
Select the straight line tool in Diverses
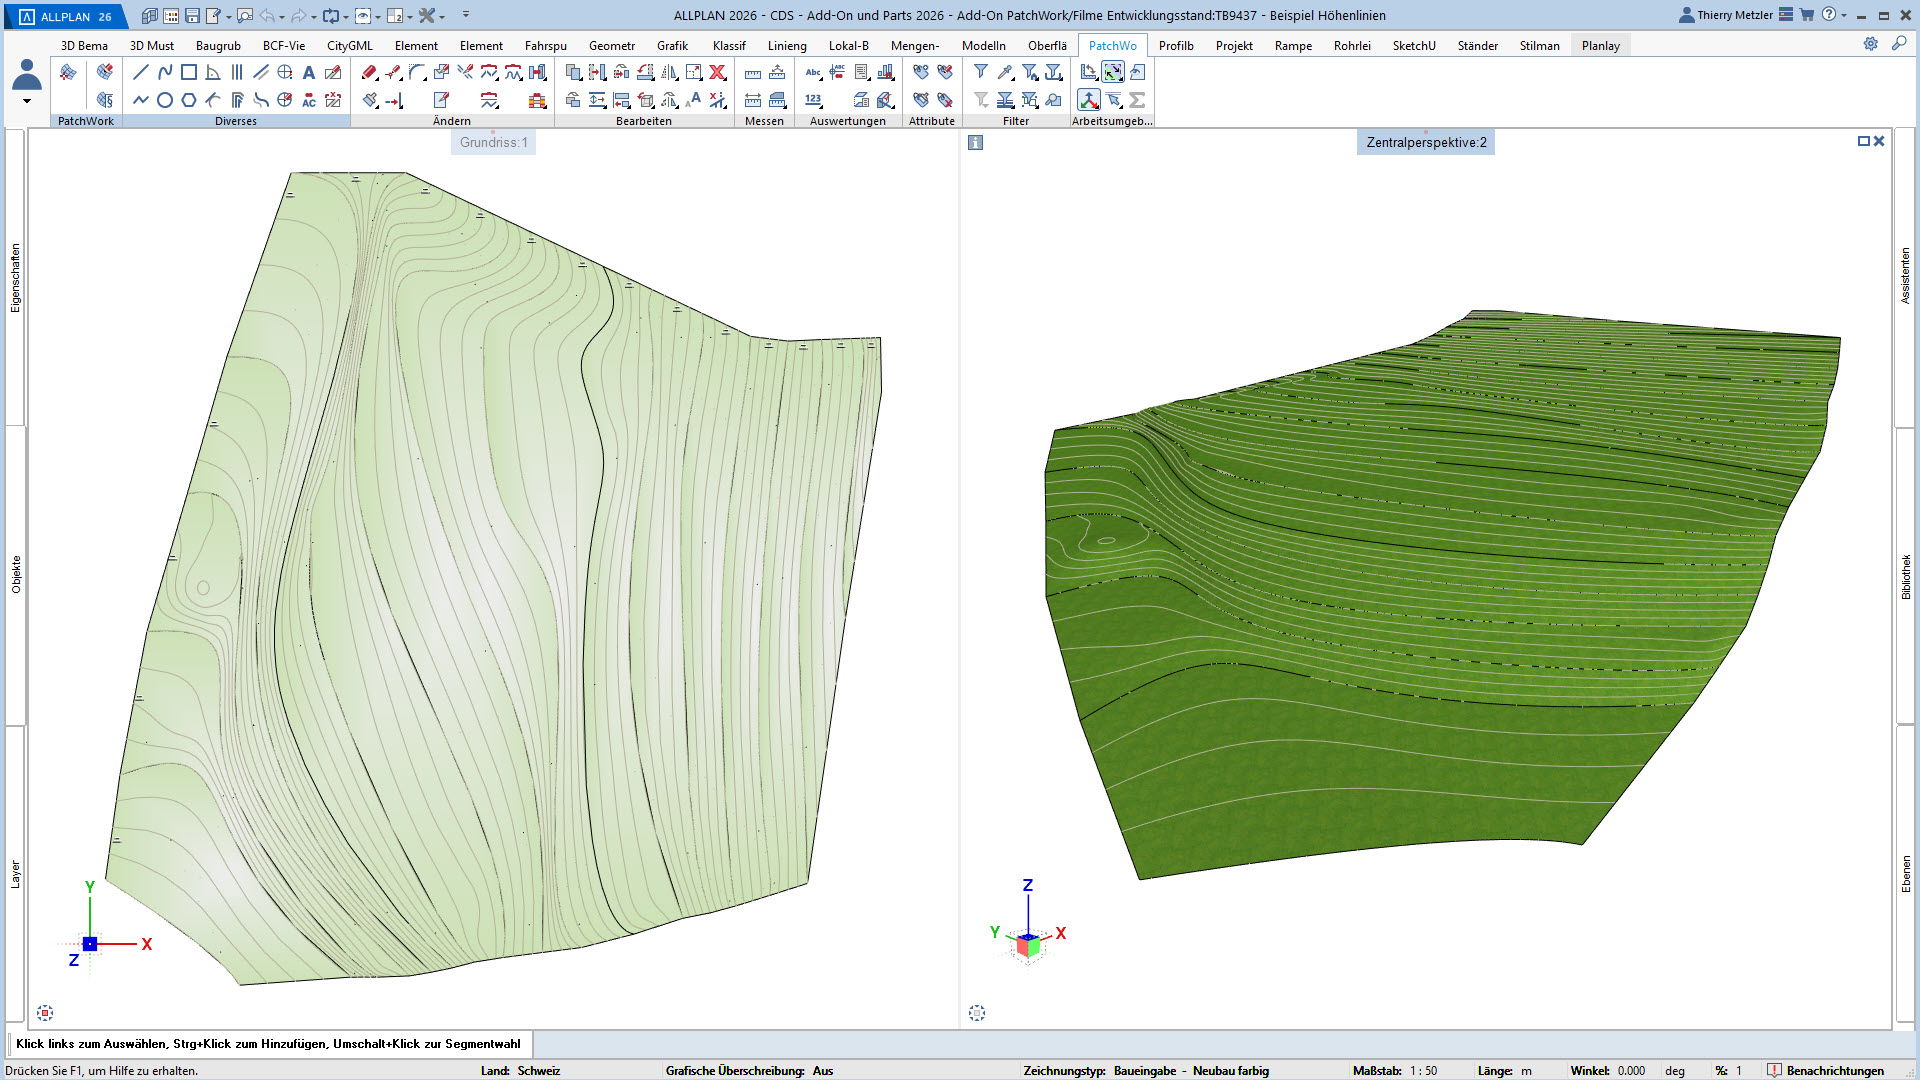tap(141, 72)
